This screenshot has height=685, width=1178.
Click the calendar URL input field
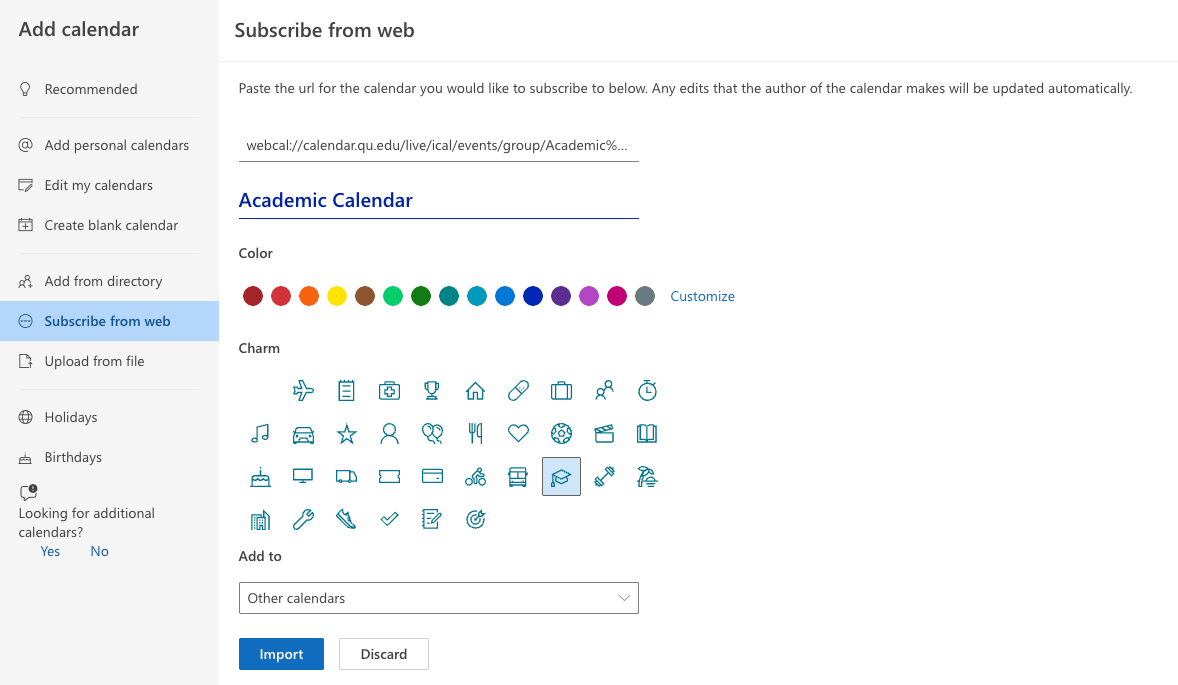(x=438, y=146)
